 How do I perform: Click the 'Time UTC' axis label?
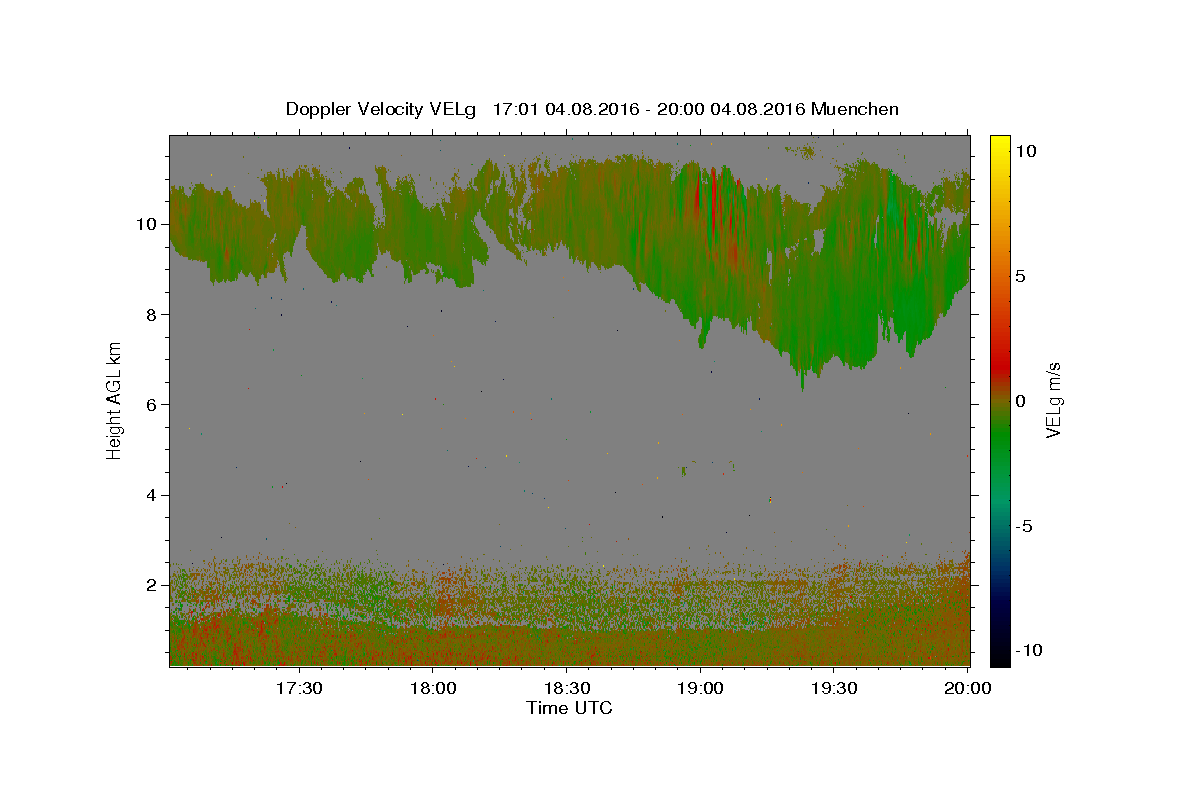pyautogui.click(x=569, y=708)
